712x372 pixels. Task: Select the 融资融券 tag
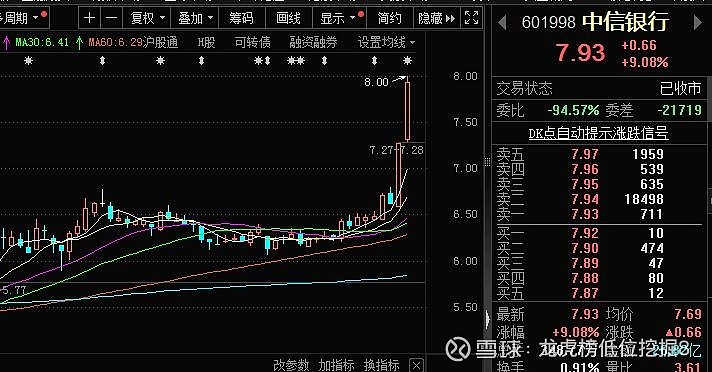(x=313, y=43)
